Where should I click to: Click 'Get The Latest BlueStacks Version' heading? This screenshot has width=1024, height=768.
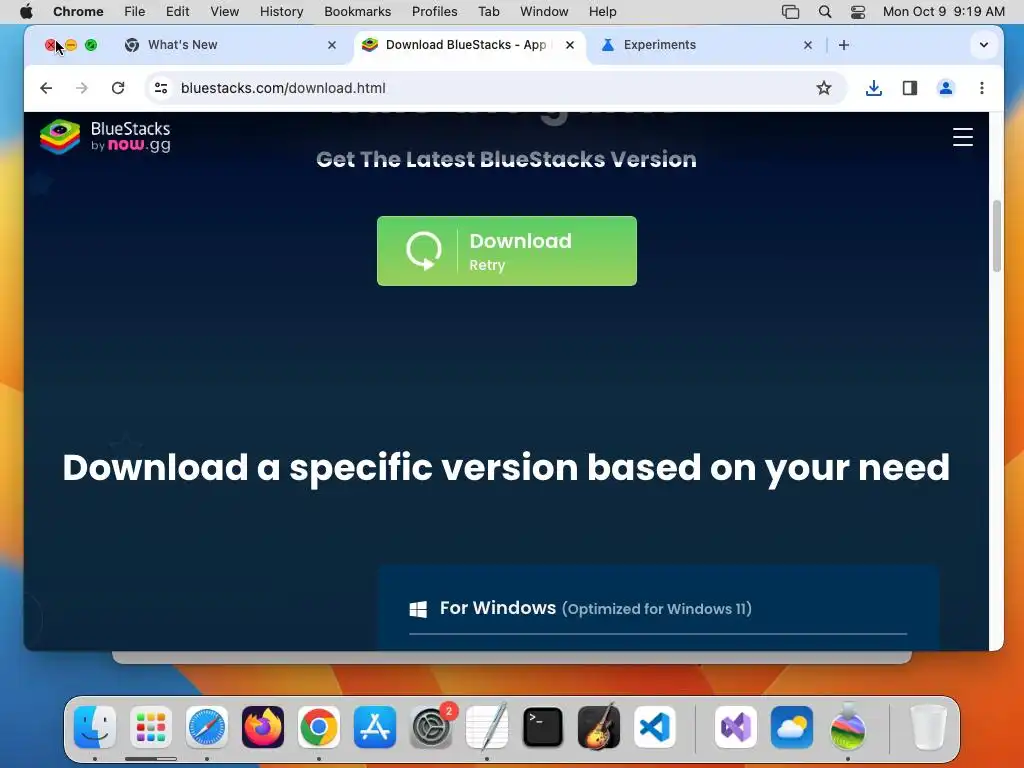pos(506,159)
